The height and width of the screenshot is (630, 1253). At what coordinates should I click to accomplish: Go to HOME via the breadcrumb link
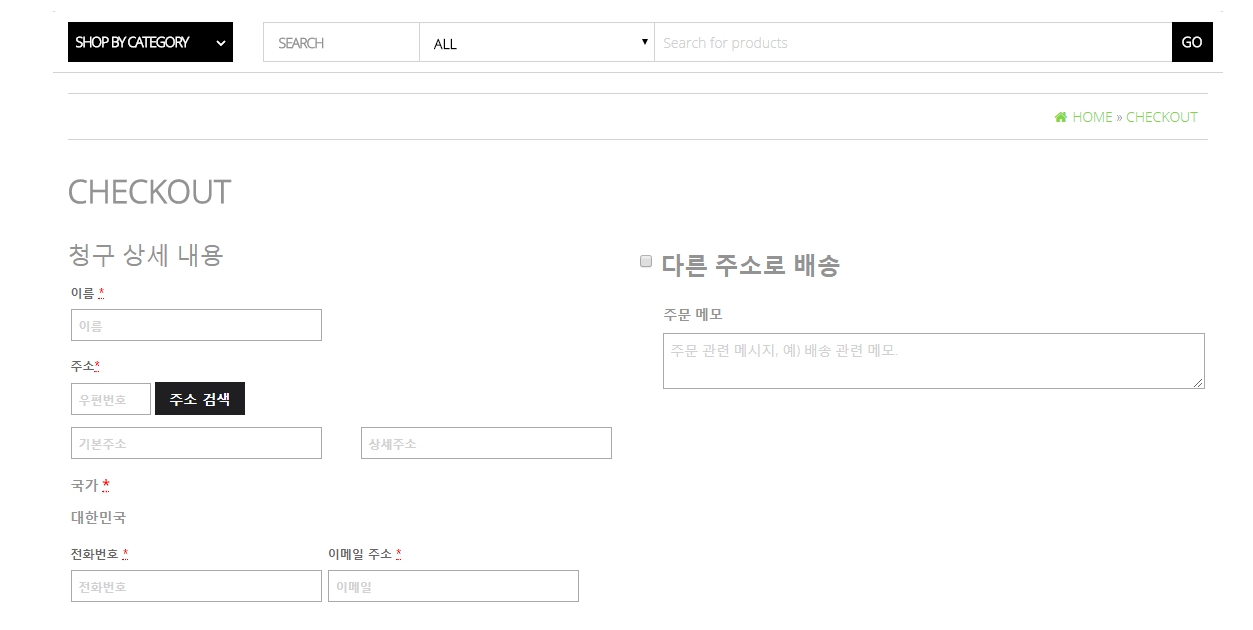tap(1092, 117)
